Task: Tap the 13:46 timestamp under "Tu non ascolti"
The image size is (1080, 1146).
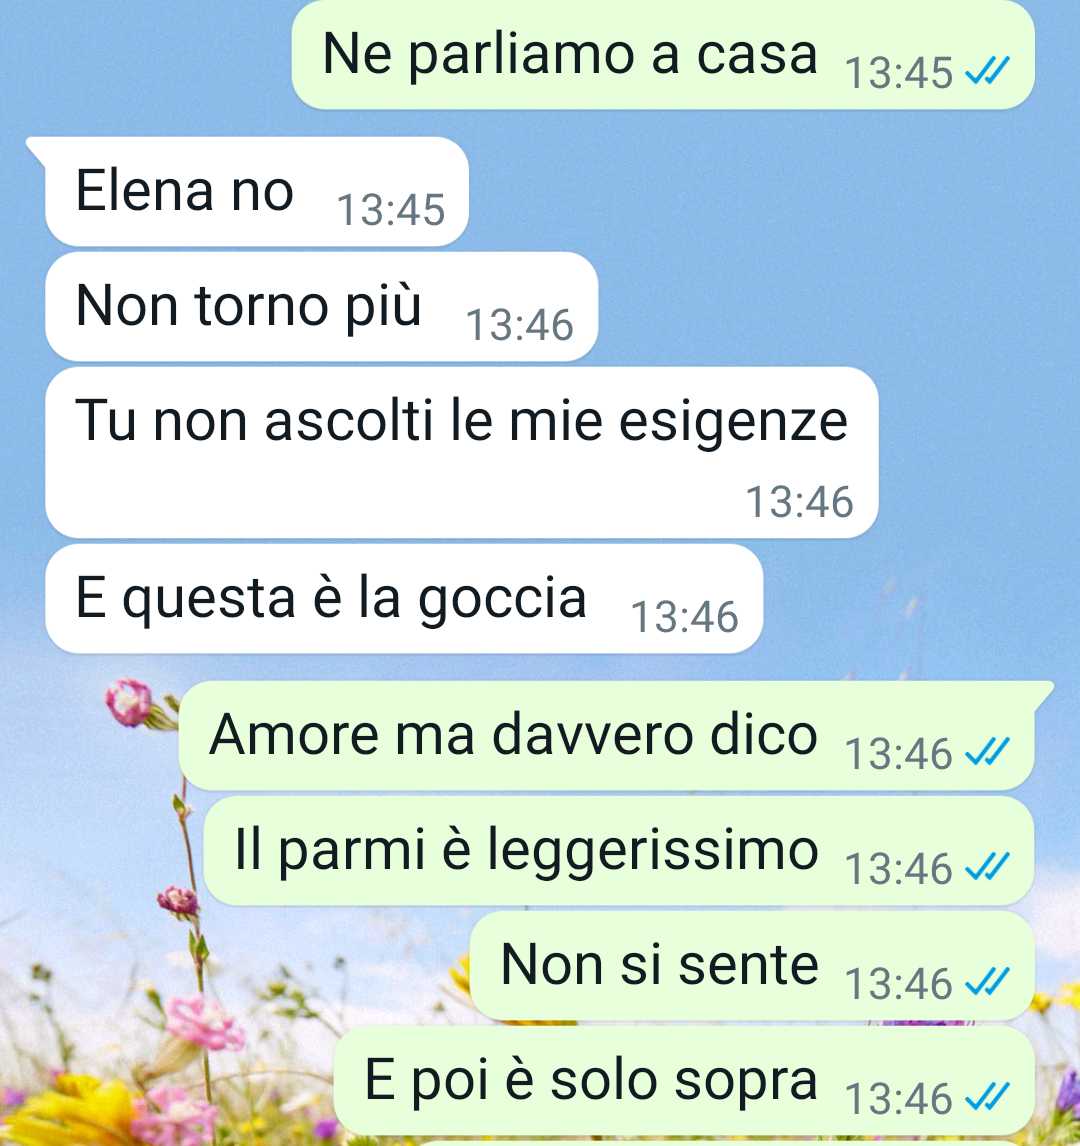Action: 799,502
